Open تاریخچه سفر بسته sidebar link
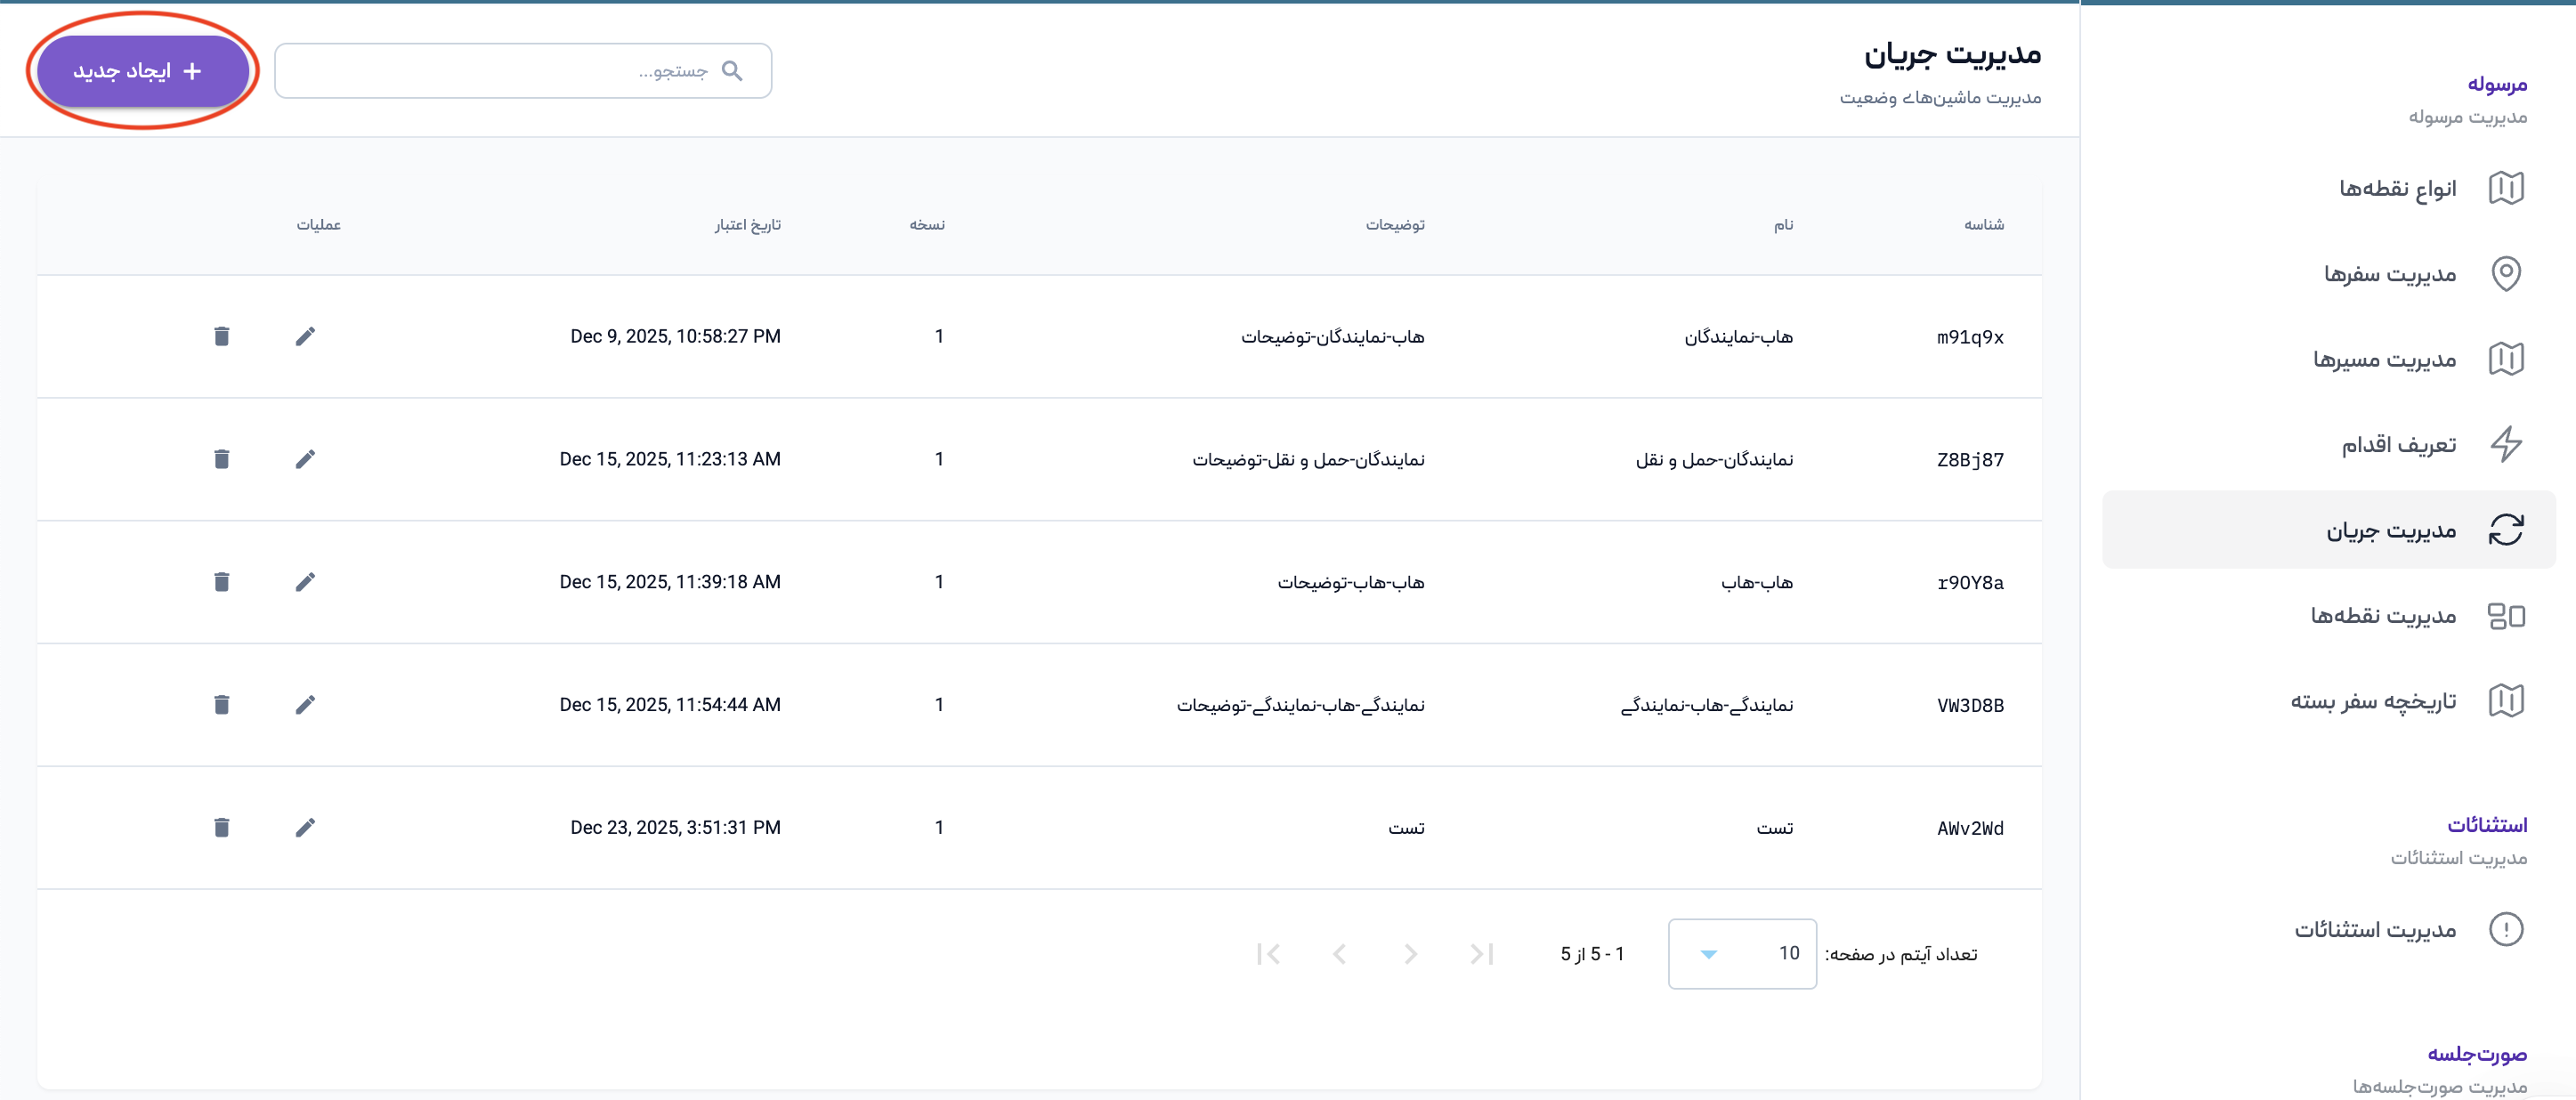The image size is (2576, 1100). coord(2372,700)
